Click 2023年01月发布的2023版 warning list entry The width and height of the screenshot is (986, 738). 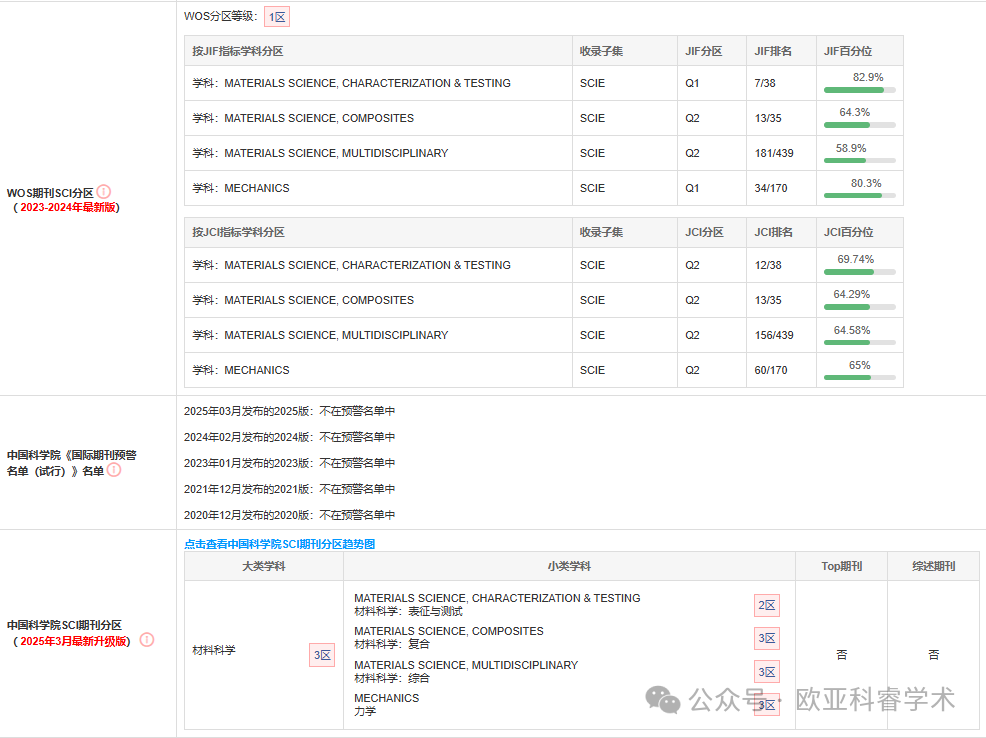[289, 463]
